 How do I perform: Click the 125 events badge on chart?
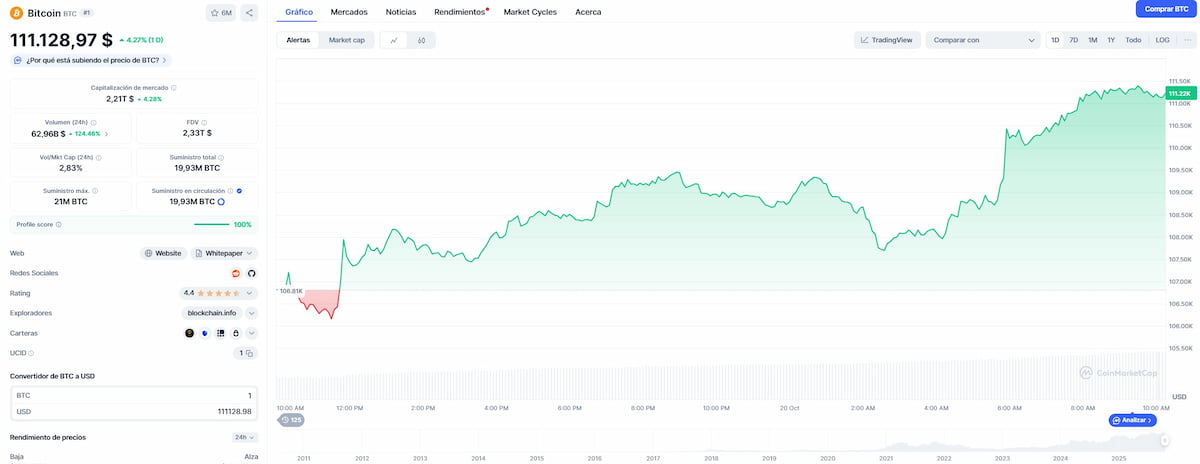coord(291,420)
